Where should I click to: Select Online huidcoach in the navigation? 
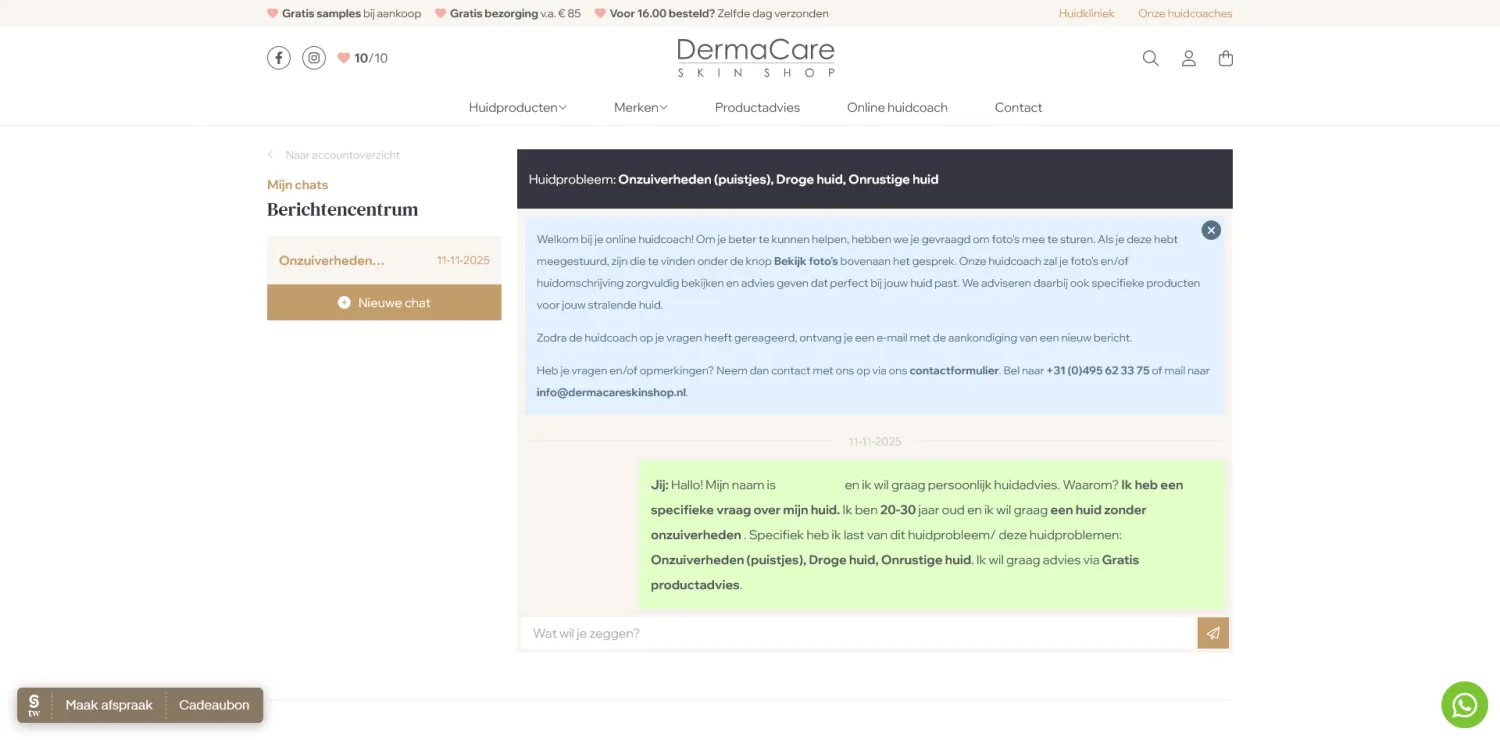click(897, 107)
